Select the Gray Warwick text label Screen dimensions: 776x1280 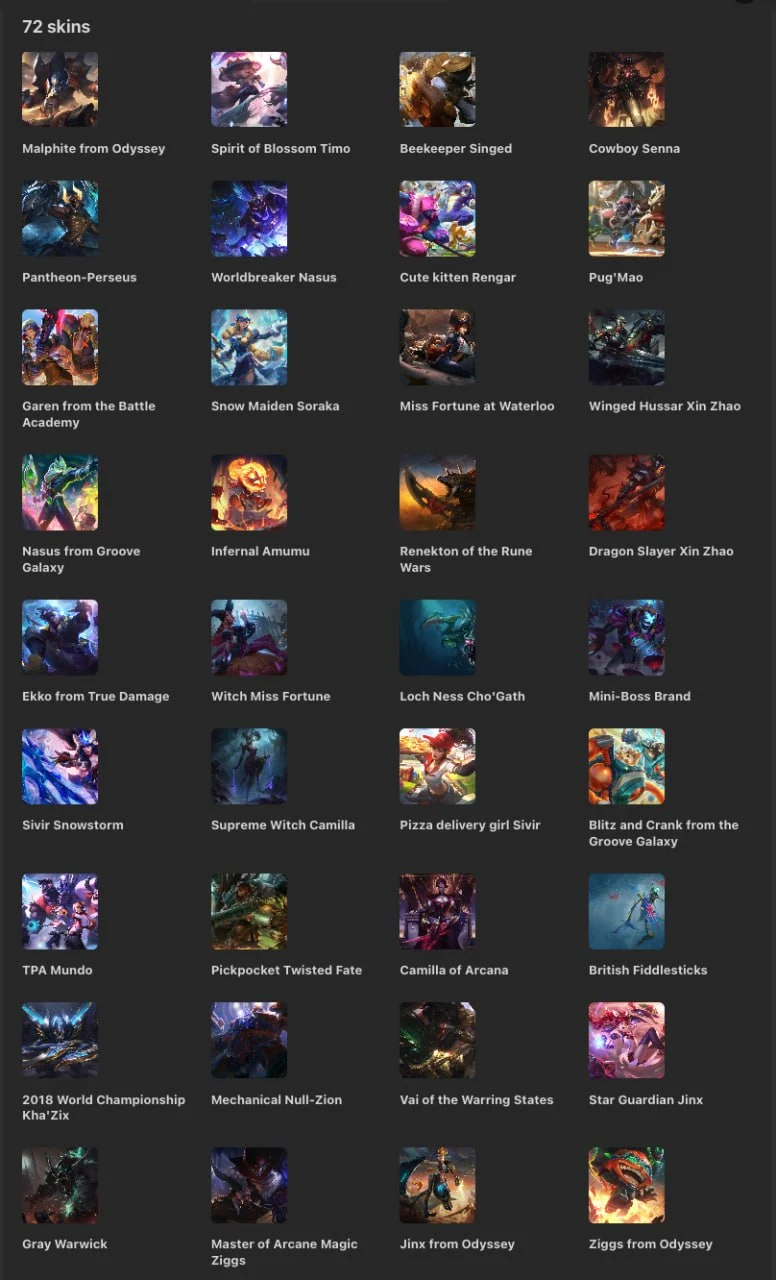click(65, 1244)
